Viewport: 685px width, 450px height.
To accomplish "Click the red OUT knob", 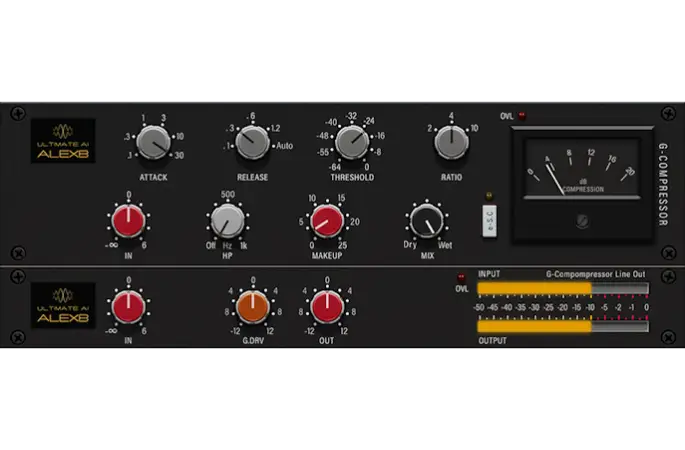I will (326, 307).
